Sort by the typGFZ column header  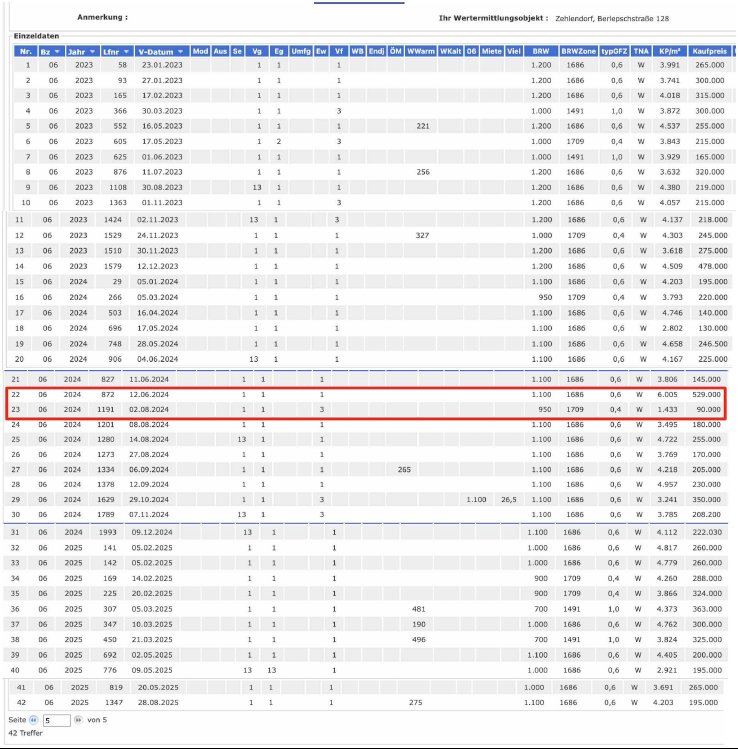click(614, 51)
